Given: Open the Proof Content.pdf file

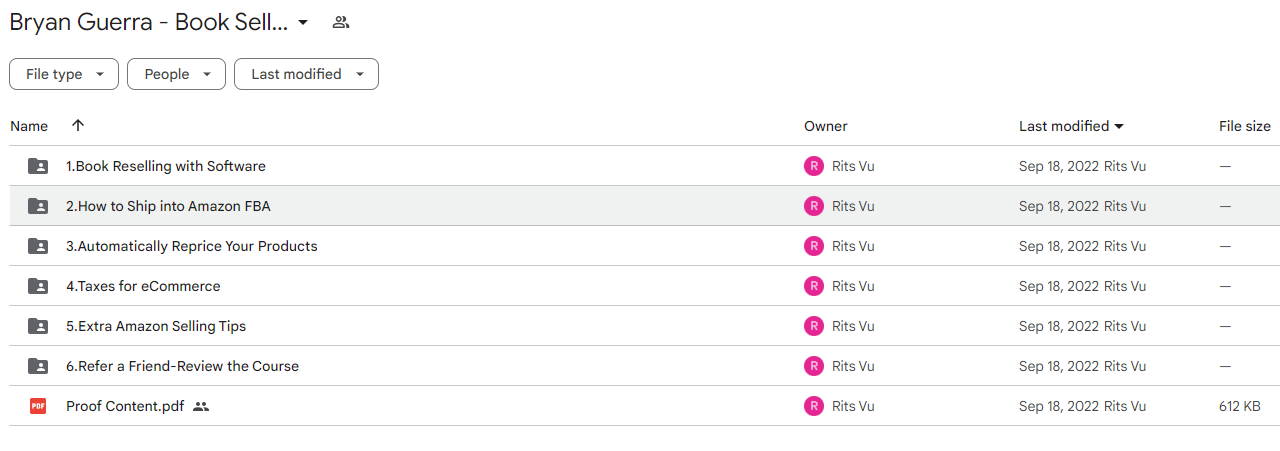Looking at the screenshot, I should 125,406.
